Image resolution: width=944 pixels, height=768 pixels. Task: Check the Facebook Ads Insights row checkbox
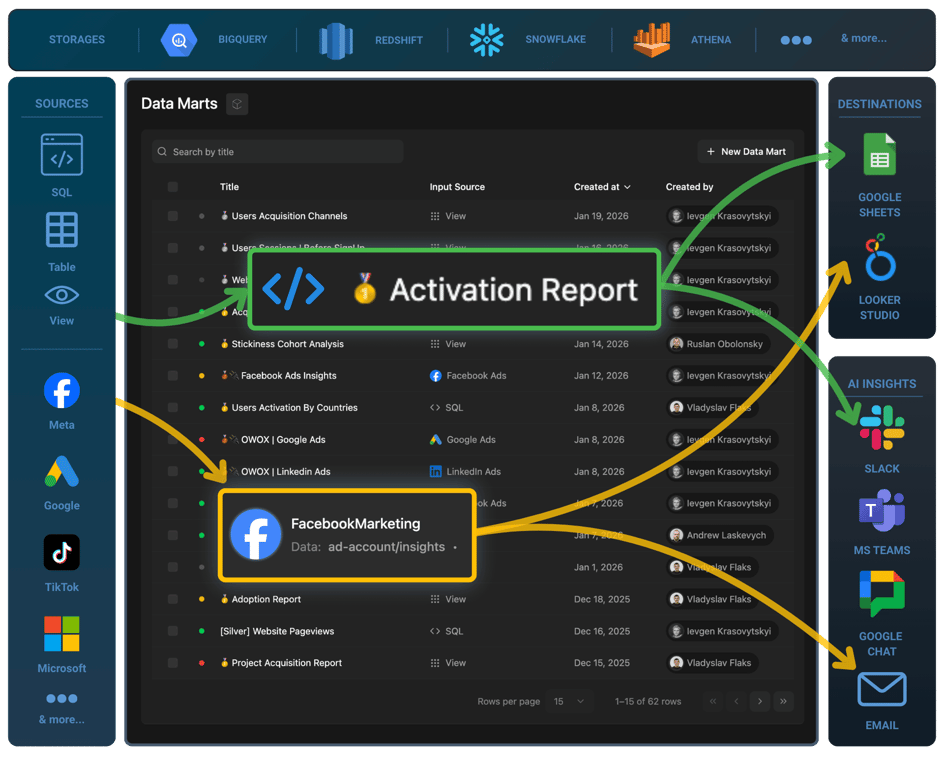pyautogui.click(x=173, y=376)
